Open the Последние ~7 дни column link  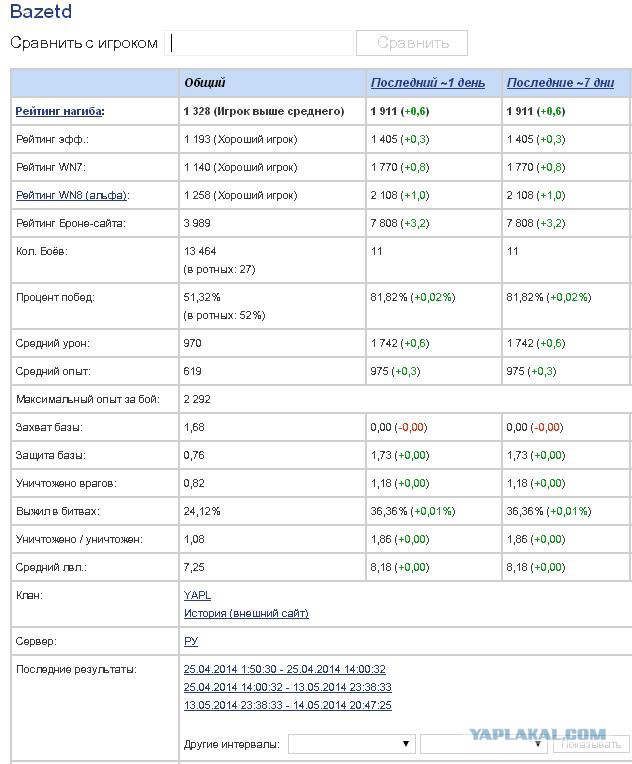[560, 82]
